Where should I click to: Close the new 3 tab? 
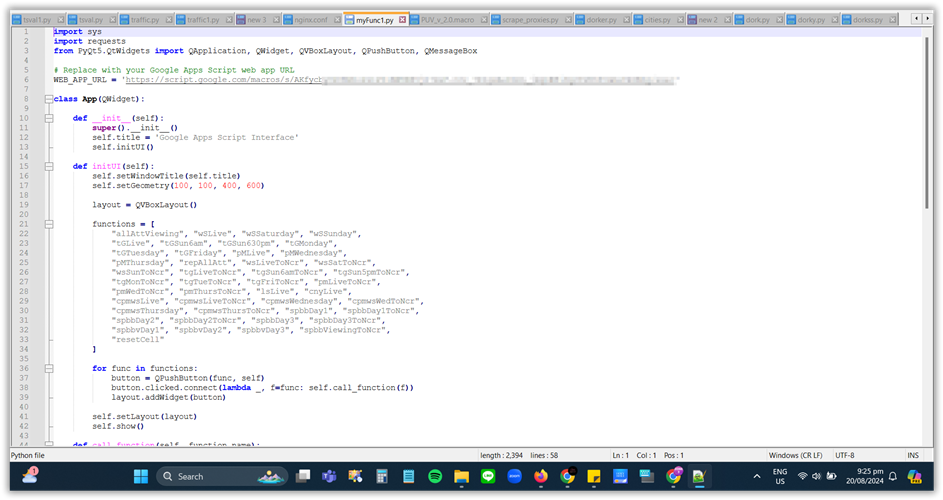(x=276, y=20)
